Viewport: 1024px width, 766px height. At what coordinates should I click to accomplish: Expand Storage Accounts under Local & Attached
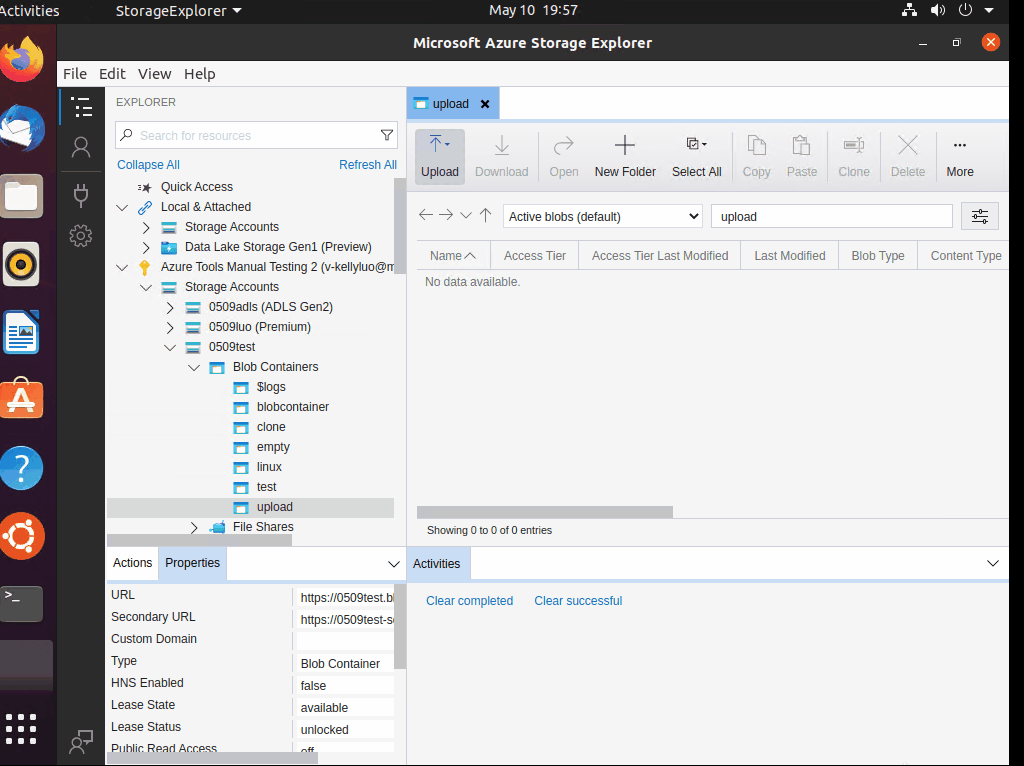tap(146, 227)
